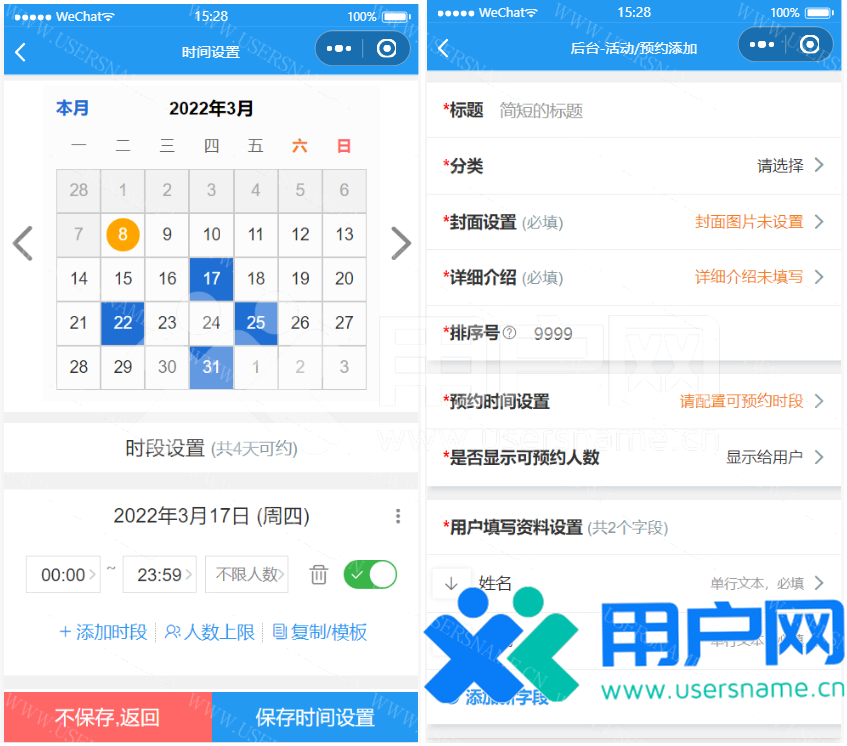
Task: Go to previous month in calendar
Action: tap(22, 243)
